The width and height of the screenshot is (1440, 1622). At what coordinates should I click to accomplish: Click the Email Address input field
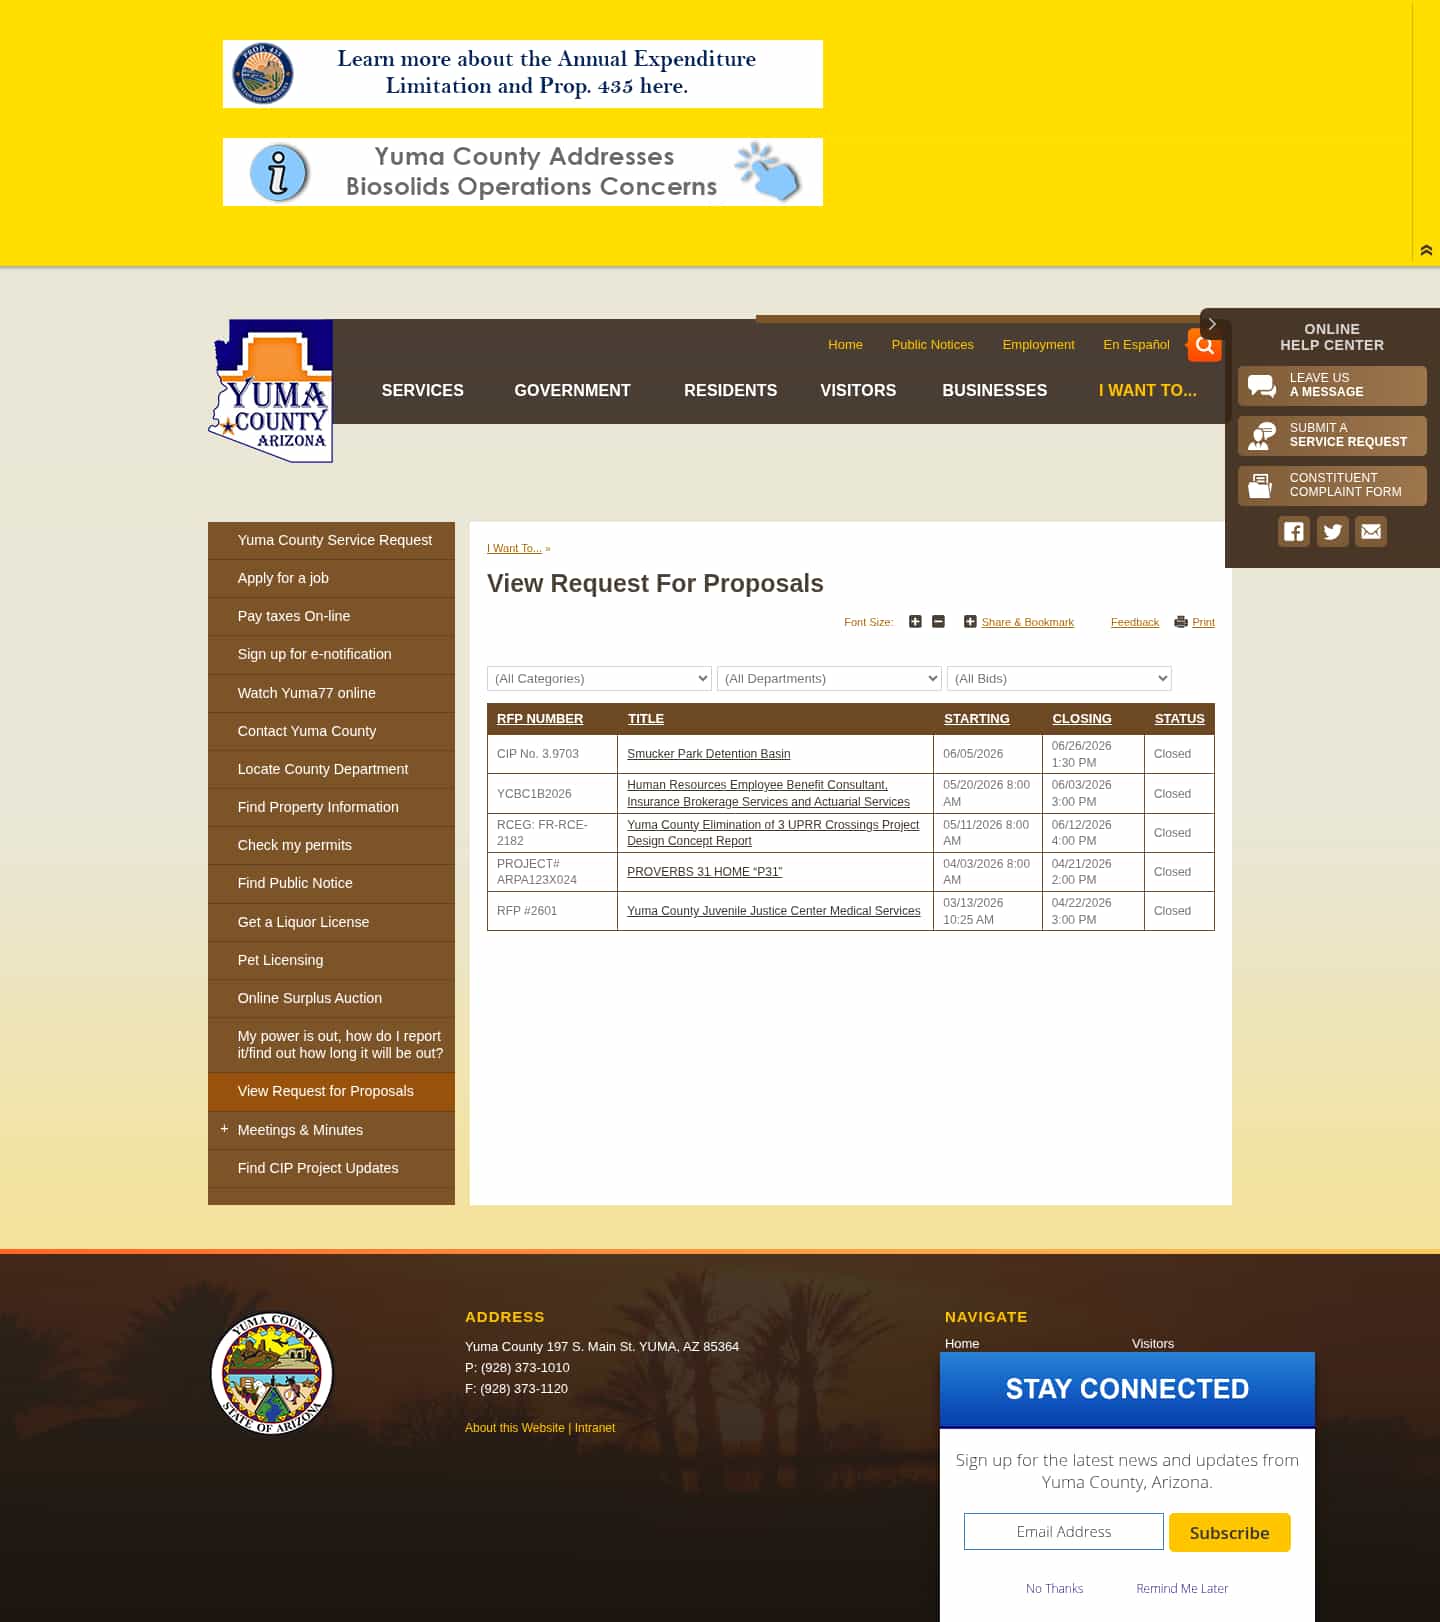[x=1063, y=1532]
